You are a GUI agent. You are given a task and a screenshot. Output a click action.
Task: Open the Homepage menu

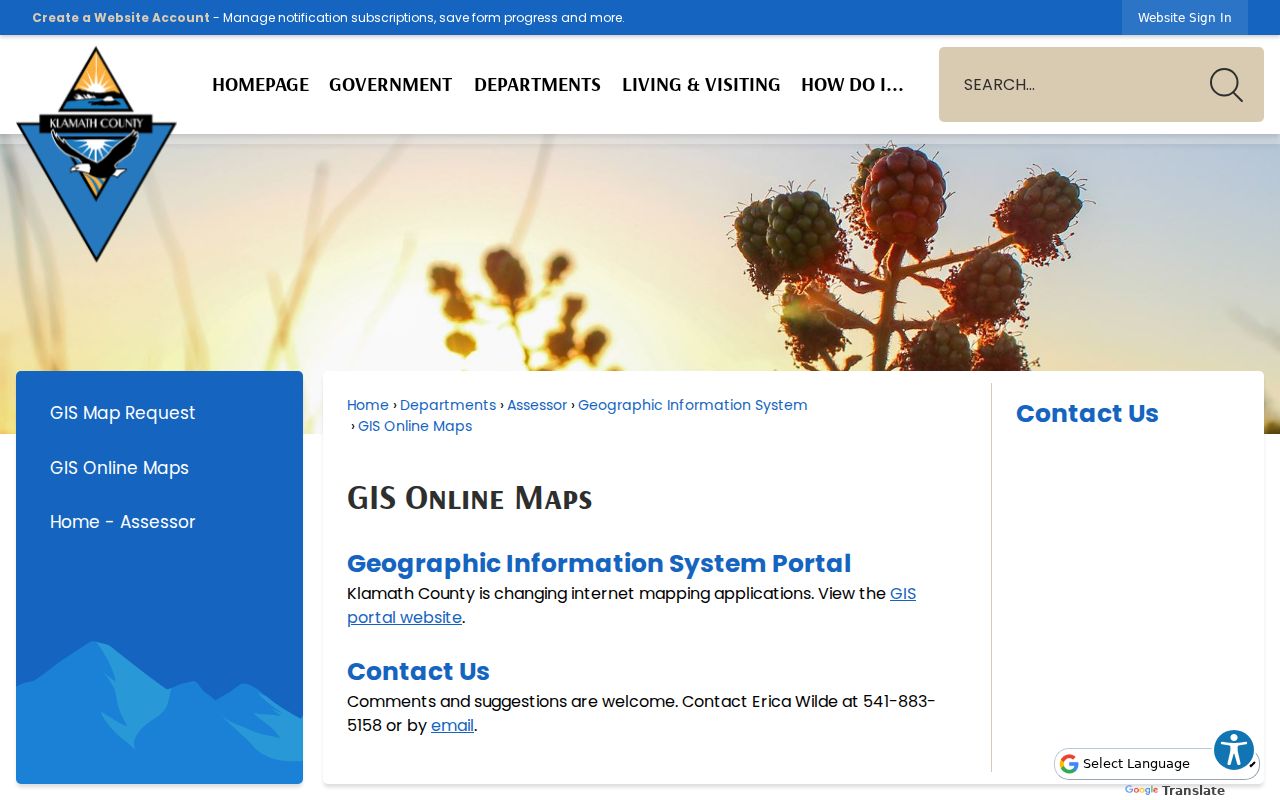[260, 85]
